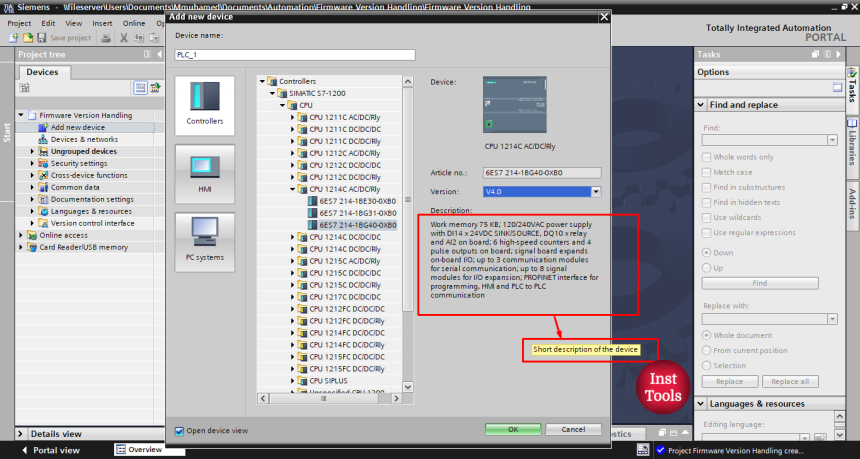The height and width of the screenshot is (459, 860).
Task: Select the Controllers device category icon
Action: [x=205, y=106]
